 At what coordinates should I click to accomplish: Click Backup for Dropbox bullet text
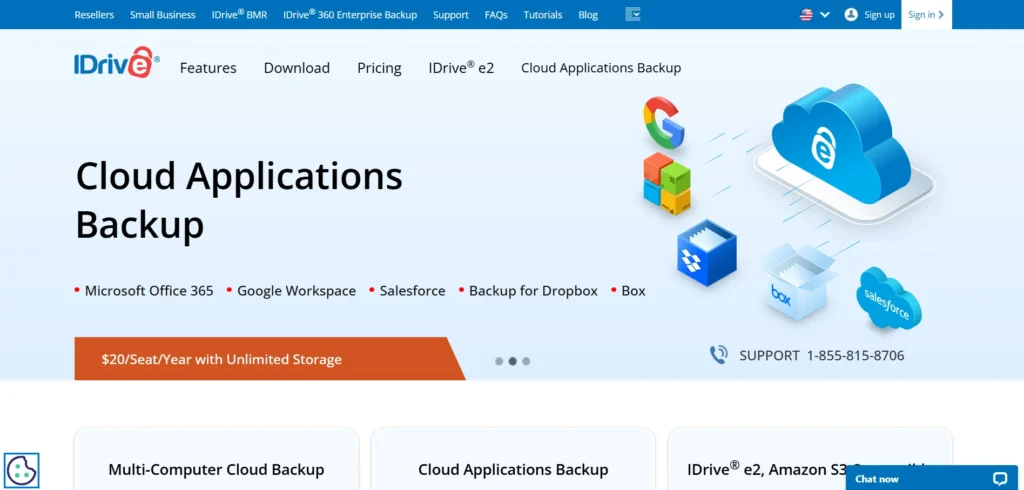coord(534,291)
